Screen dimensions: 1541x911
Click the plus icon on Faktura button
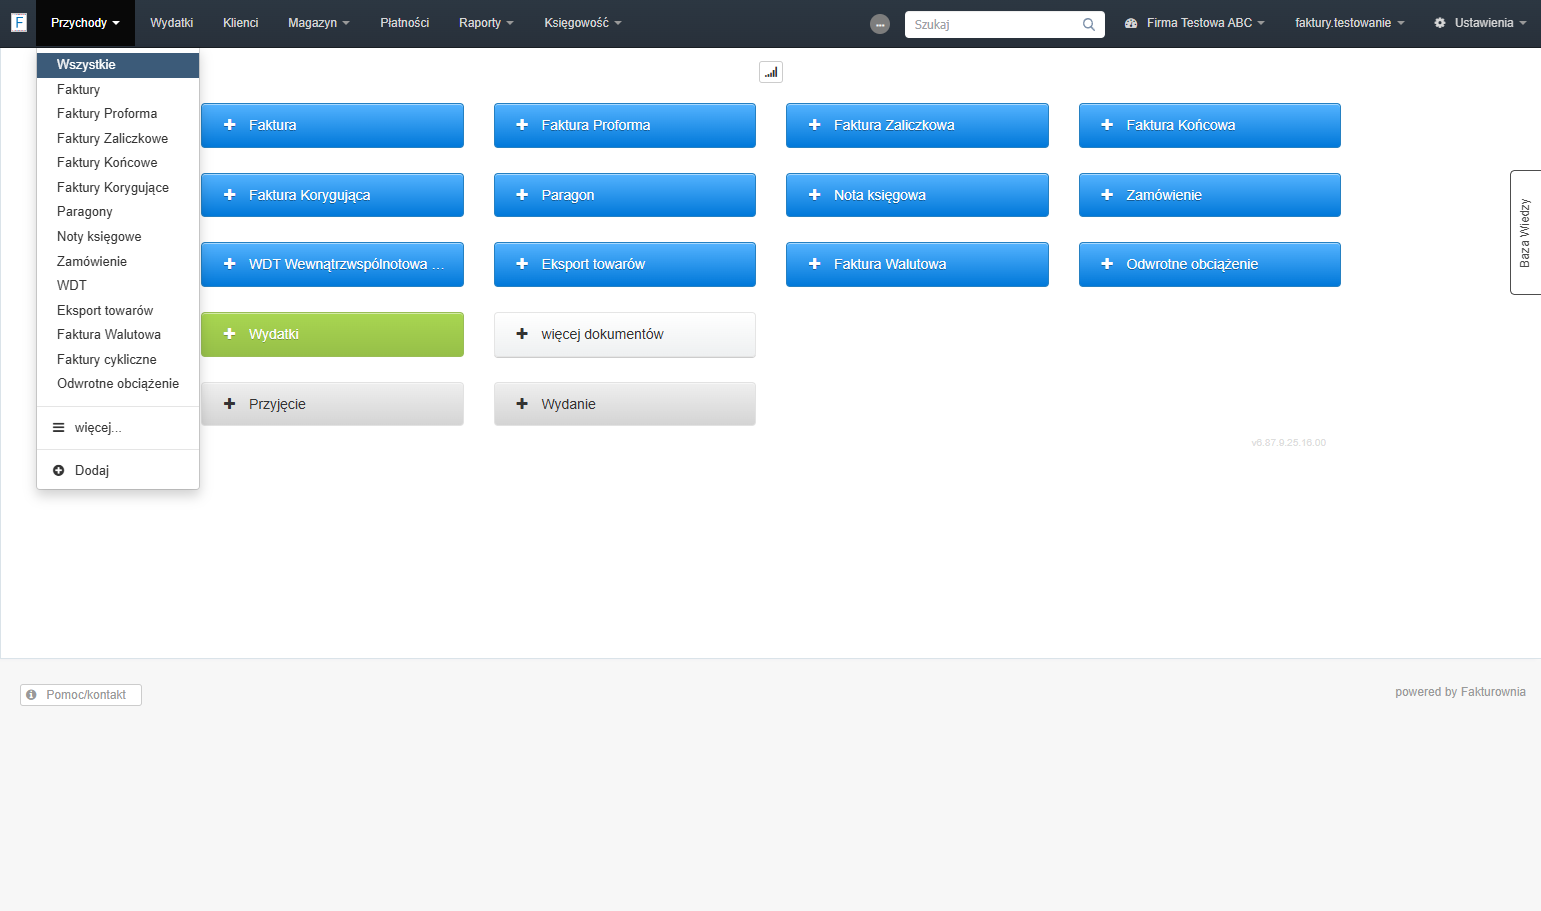pos(229,125)
